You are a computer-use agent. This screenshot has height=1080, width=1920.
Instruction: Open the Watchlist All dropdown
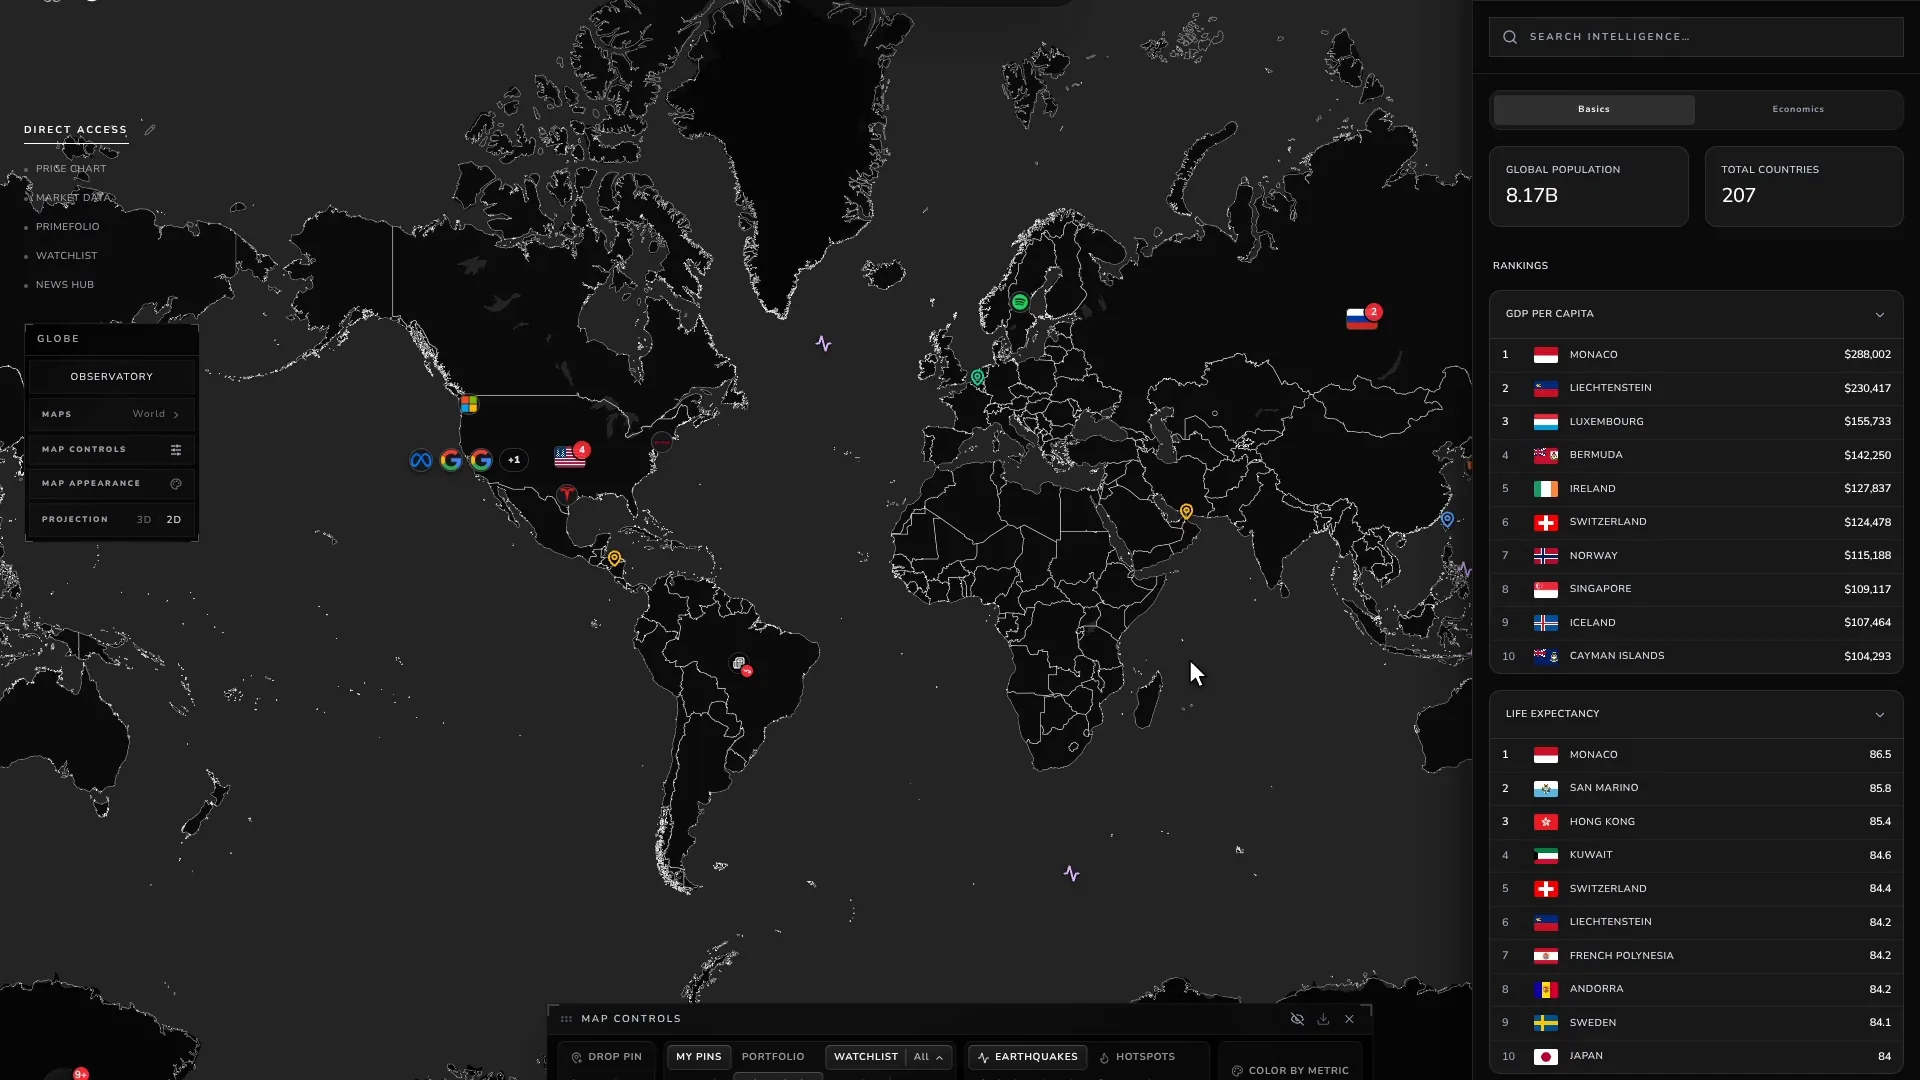(x=928, y=1057)
